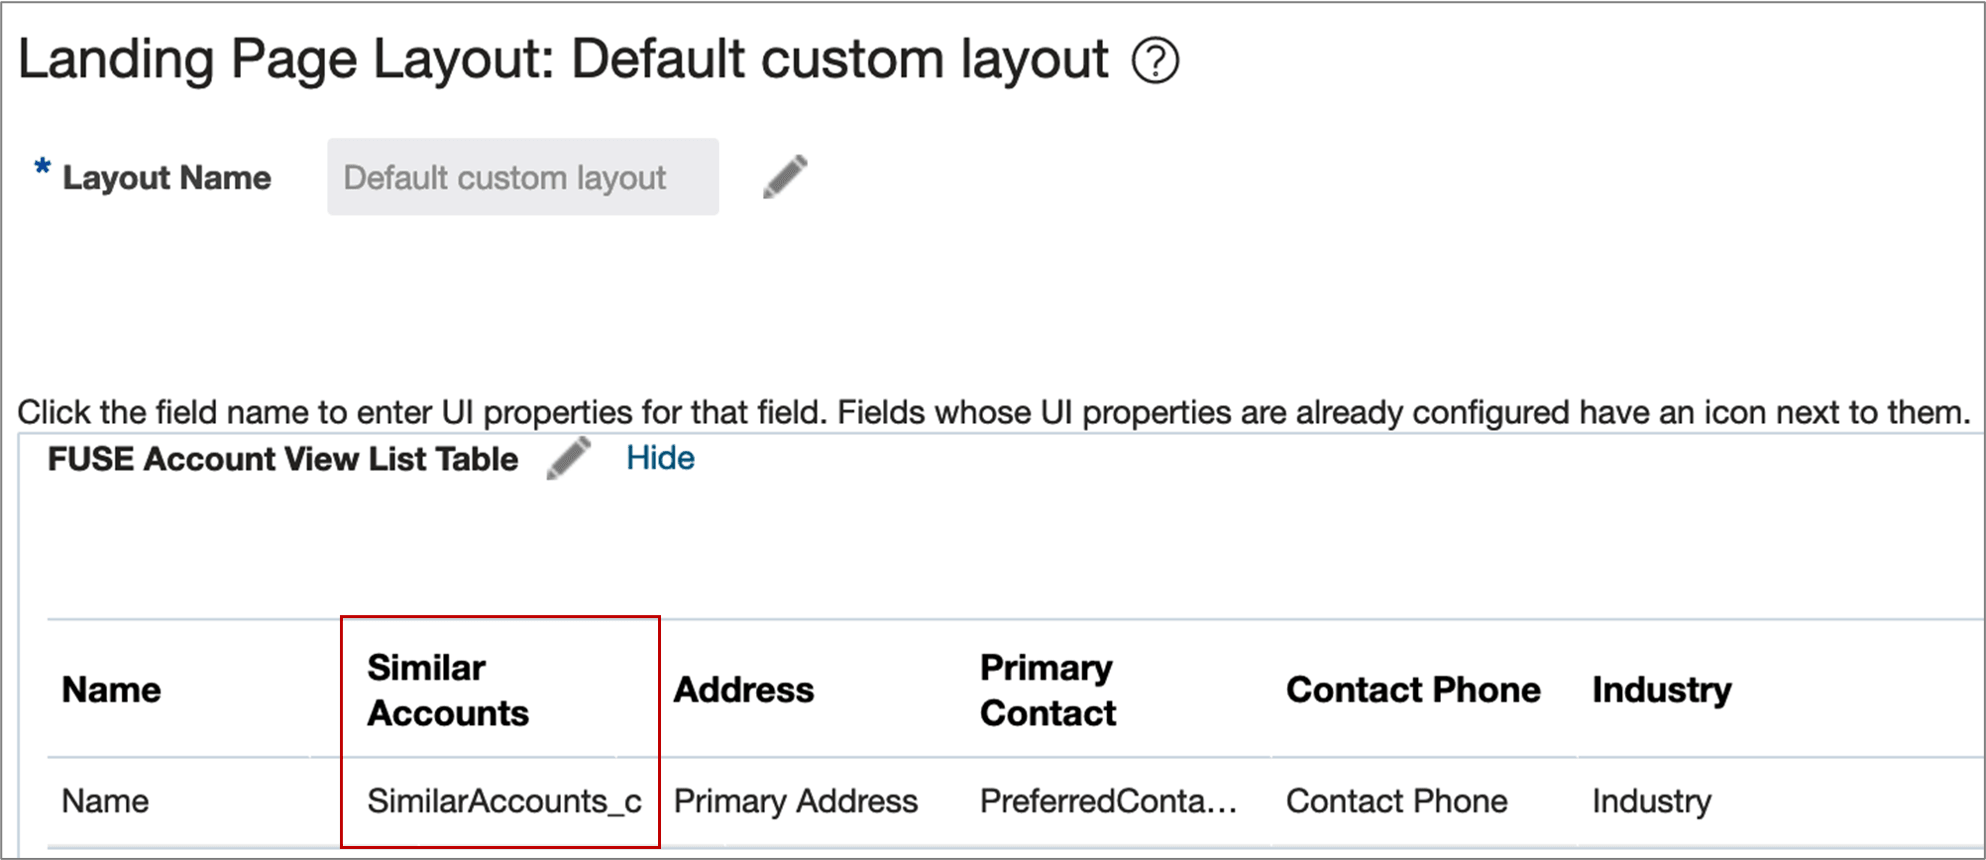Viewport: 1986px width, 860px height.
Task: Click the Name field entry below the header
Action: [104, 800]
